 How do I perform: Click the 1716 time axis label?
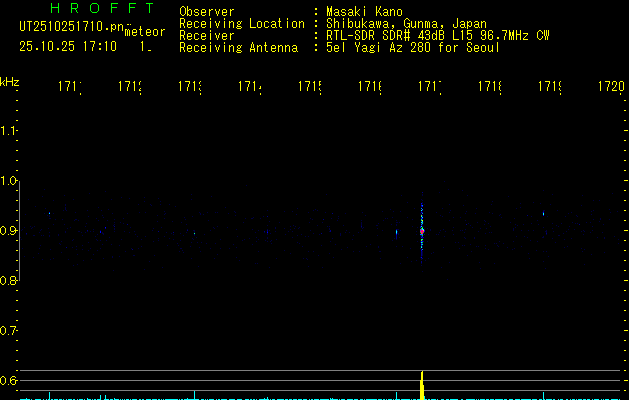369,86
